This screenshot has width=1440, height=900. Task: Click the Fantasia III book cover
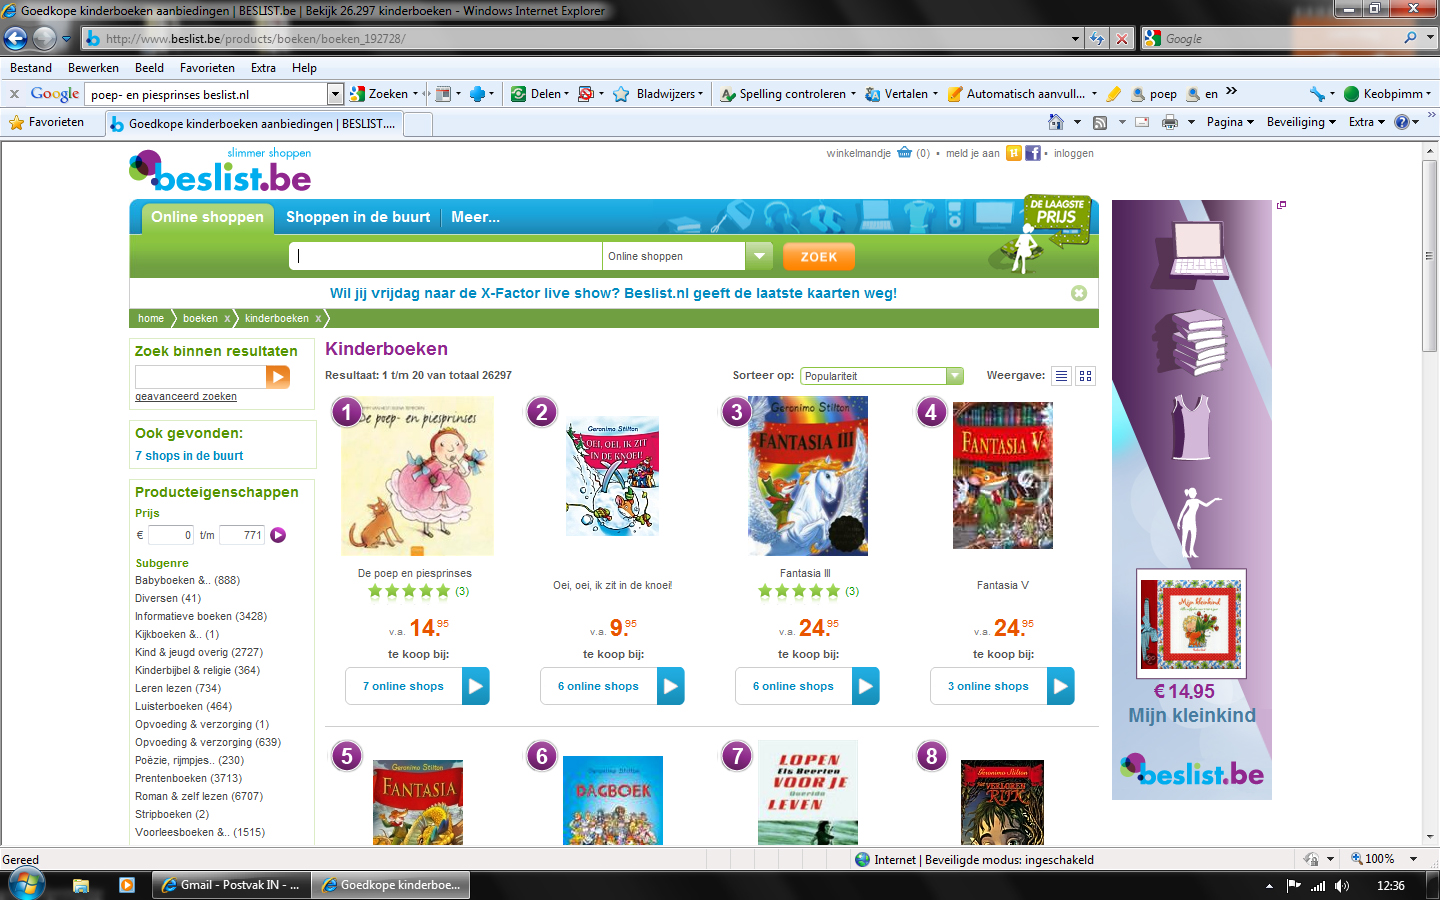[x=808, y=476]
